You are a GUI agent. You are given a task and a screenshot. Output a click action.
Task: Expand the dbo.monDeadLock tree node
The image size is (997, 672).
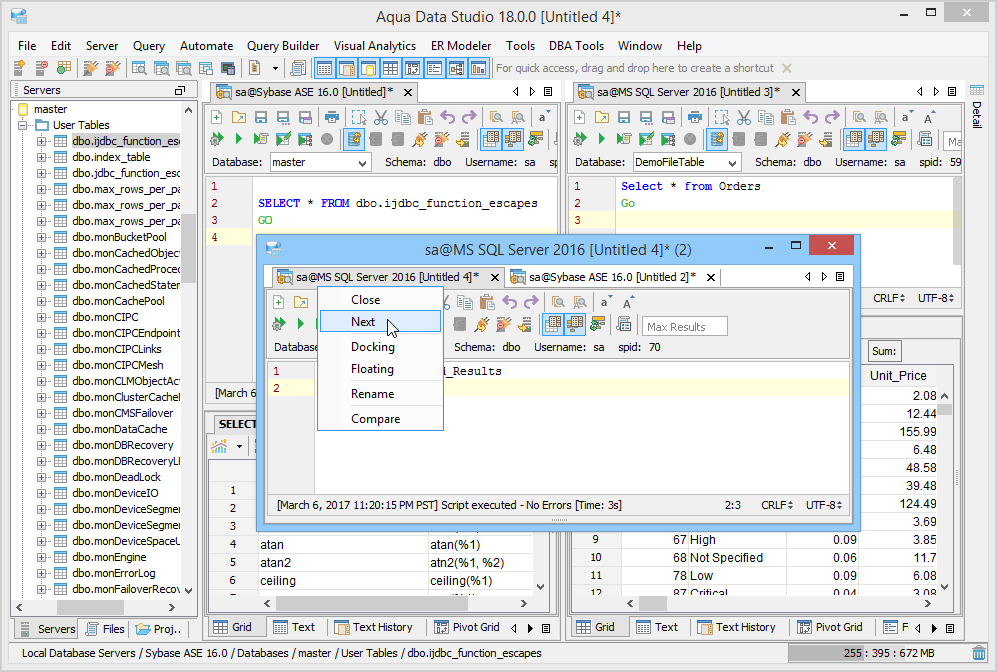(x=41, y=477)
